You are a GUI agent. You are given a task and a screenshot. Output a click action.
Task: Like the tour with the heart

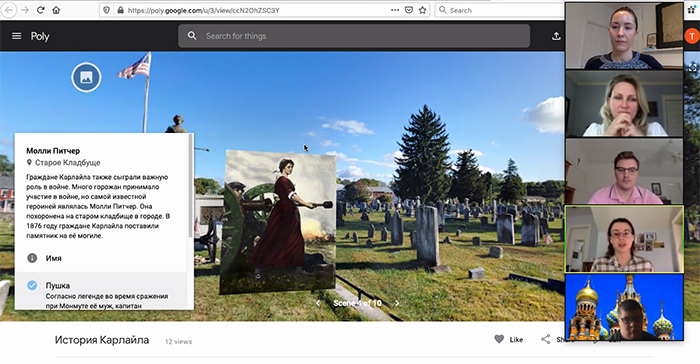coord(499,339)
